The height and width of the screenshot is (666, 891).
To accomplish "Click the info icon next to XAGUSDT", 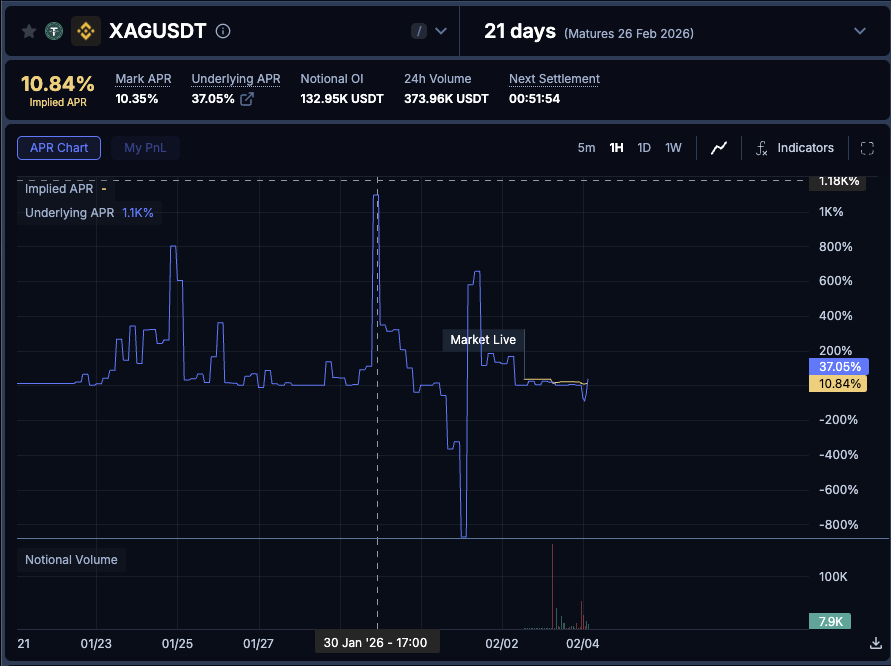I will pos(223,31).
